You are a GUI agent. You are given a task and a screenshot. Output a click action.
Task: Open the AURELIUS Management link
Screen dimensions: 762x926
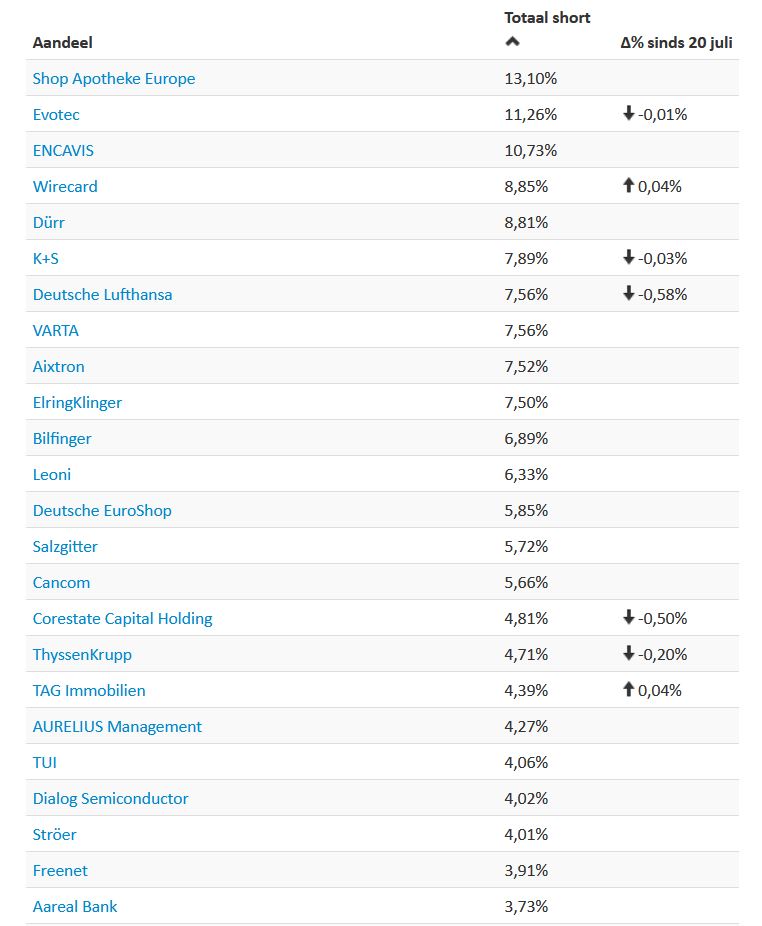coord(117,726)
